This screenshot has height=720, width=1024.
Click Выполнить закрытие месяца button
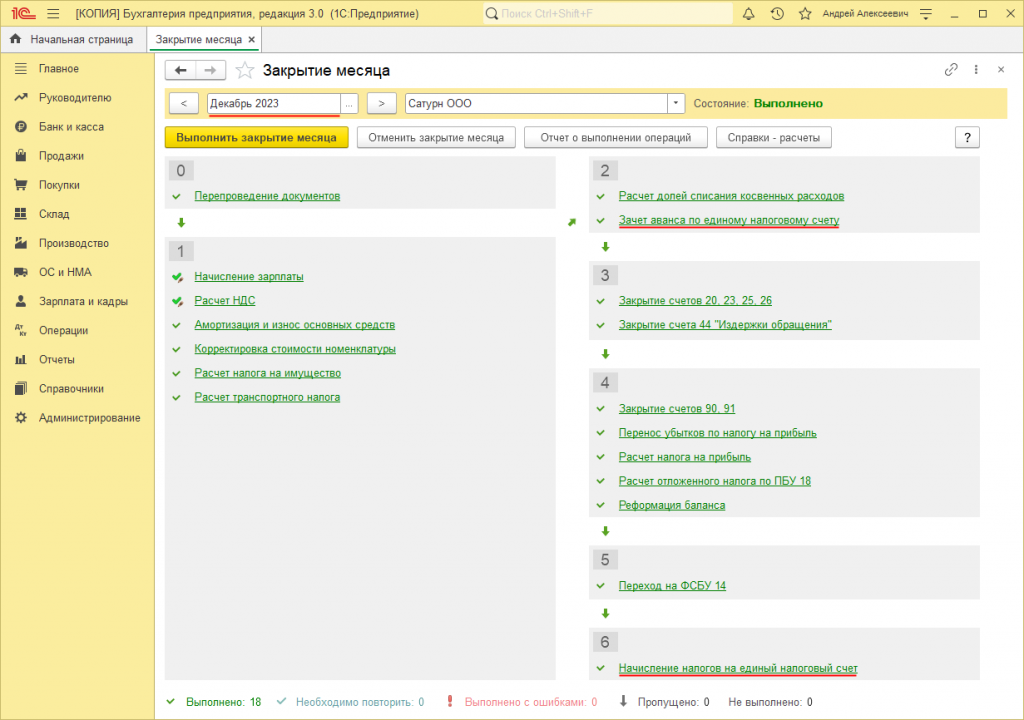257,138
